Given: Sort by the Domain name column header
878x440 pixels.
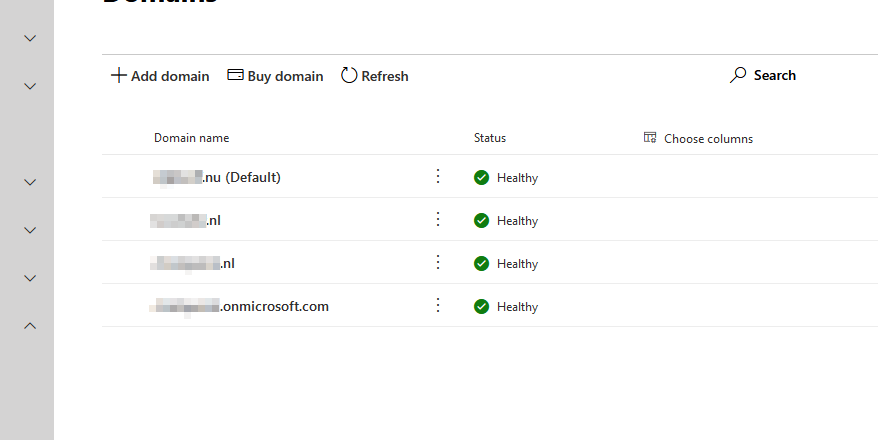Looking at the screenshot, I should tap(191, 138).
